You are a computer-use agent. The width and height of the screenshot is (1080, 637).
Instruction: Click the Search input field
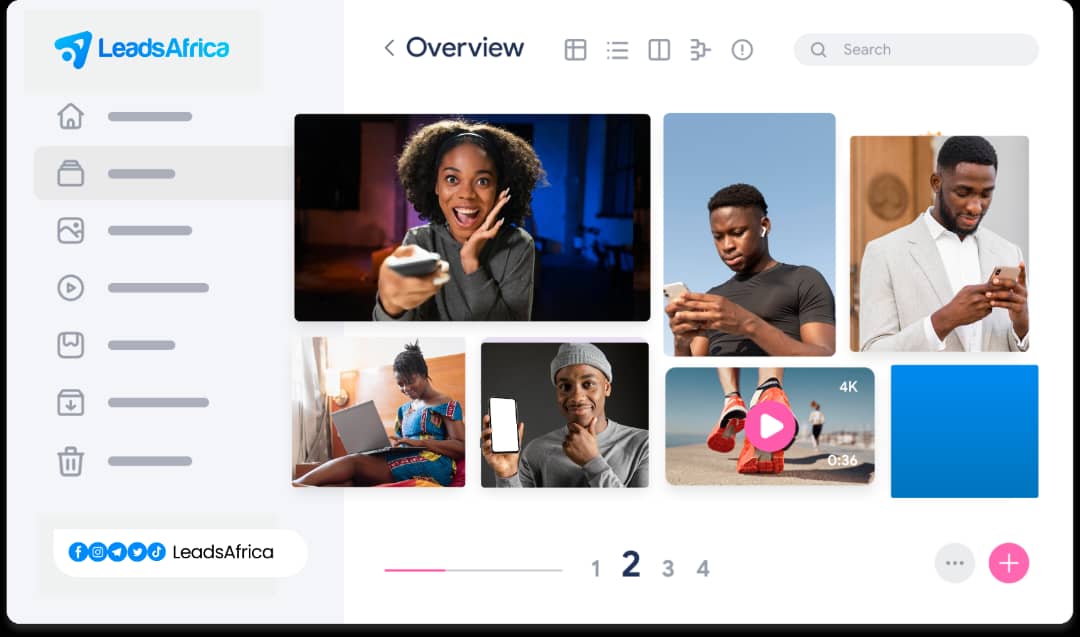(x=930, y=50)
